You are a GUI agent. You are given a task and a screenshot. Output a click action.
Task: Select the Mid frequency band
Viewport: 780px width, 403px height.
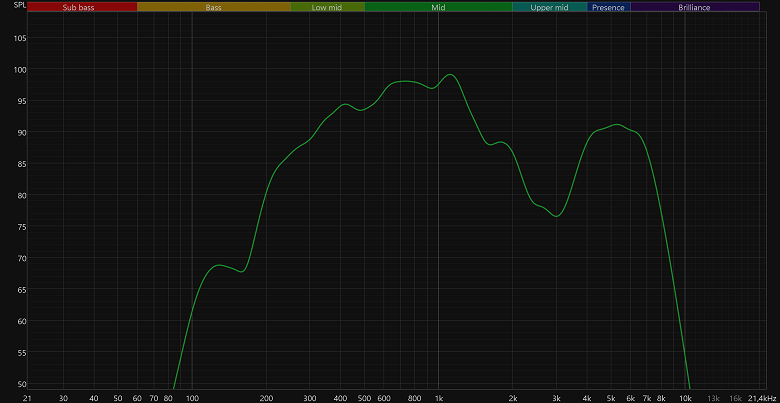point(438,7)
